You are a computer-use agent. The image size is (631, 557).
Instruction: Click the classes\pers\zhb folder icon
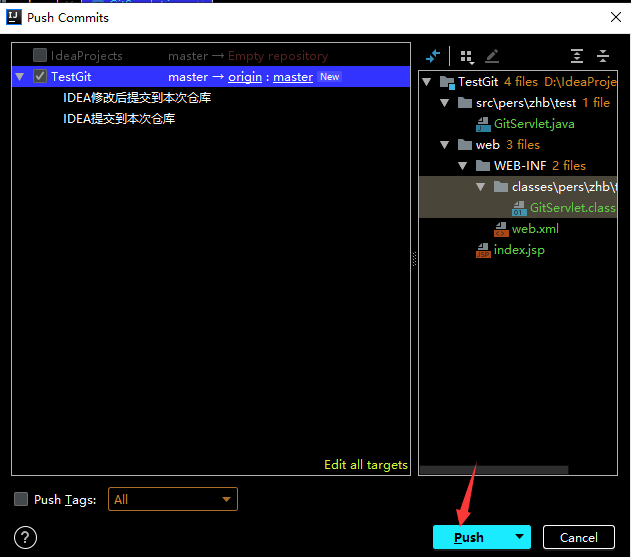(501, 187)
